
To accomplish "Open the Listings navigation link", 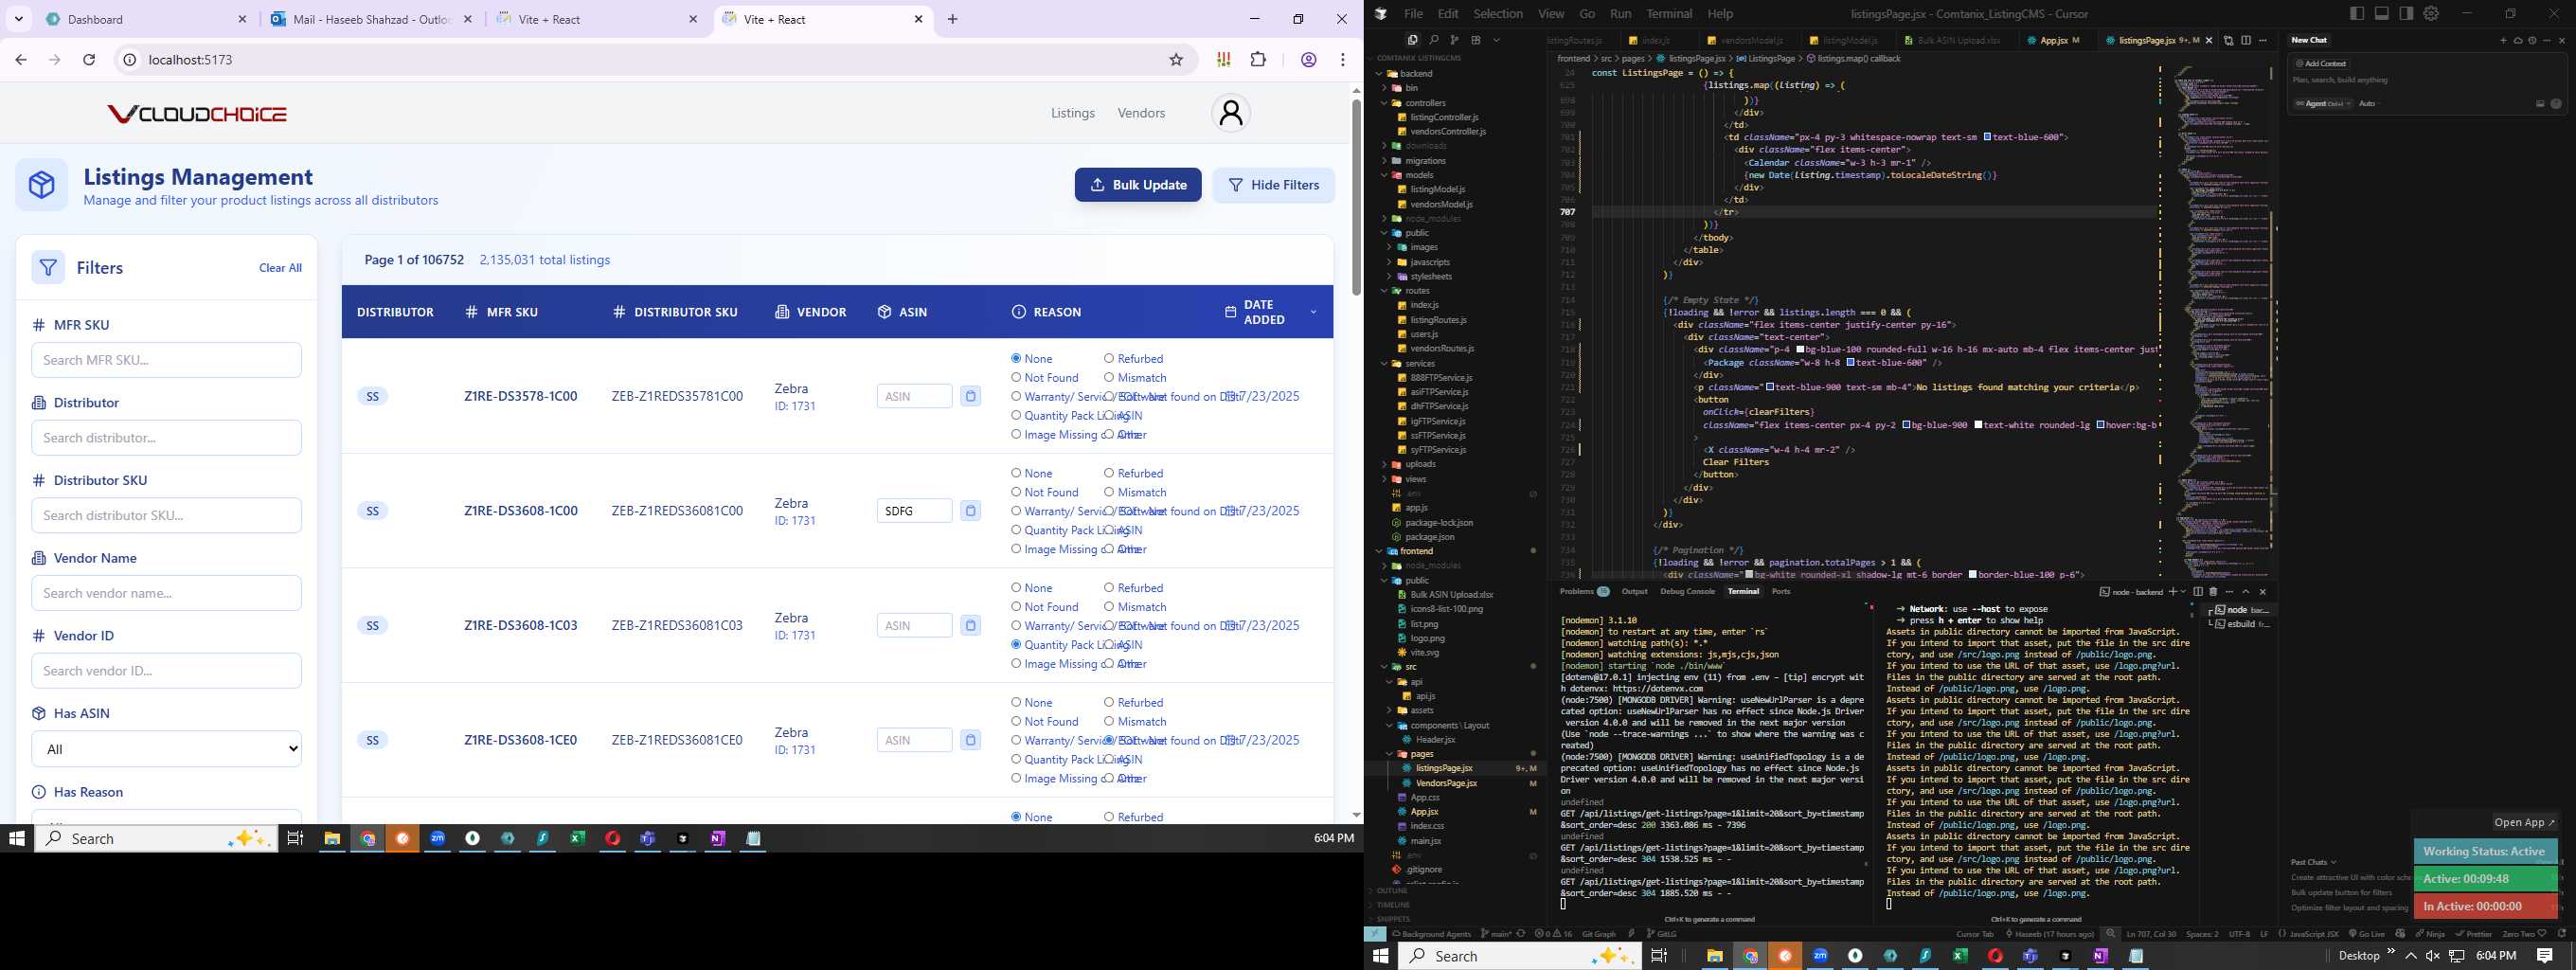I will [x=1073, y=113].
